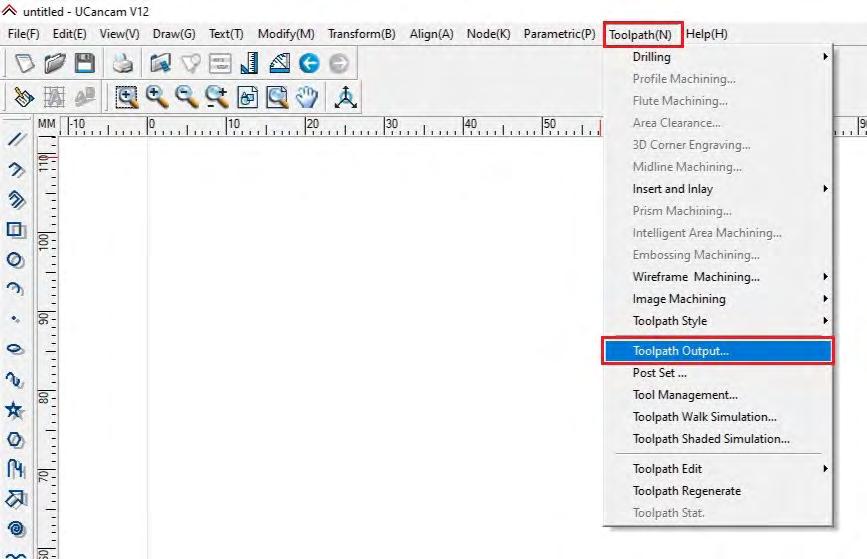The width and height of the screenshot is (867, 559).
Task: Open the Edit(E) menu
Action: (x=70, y=34)
